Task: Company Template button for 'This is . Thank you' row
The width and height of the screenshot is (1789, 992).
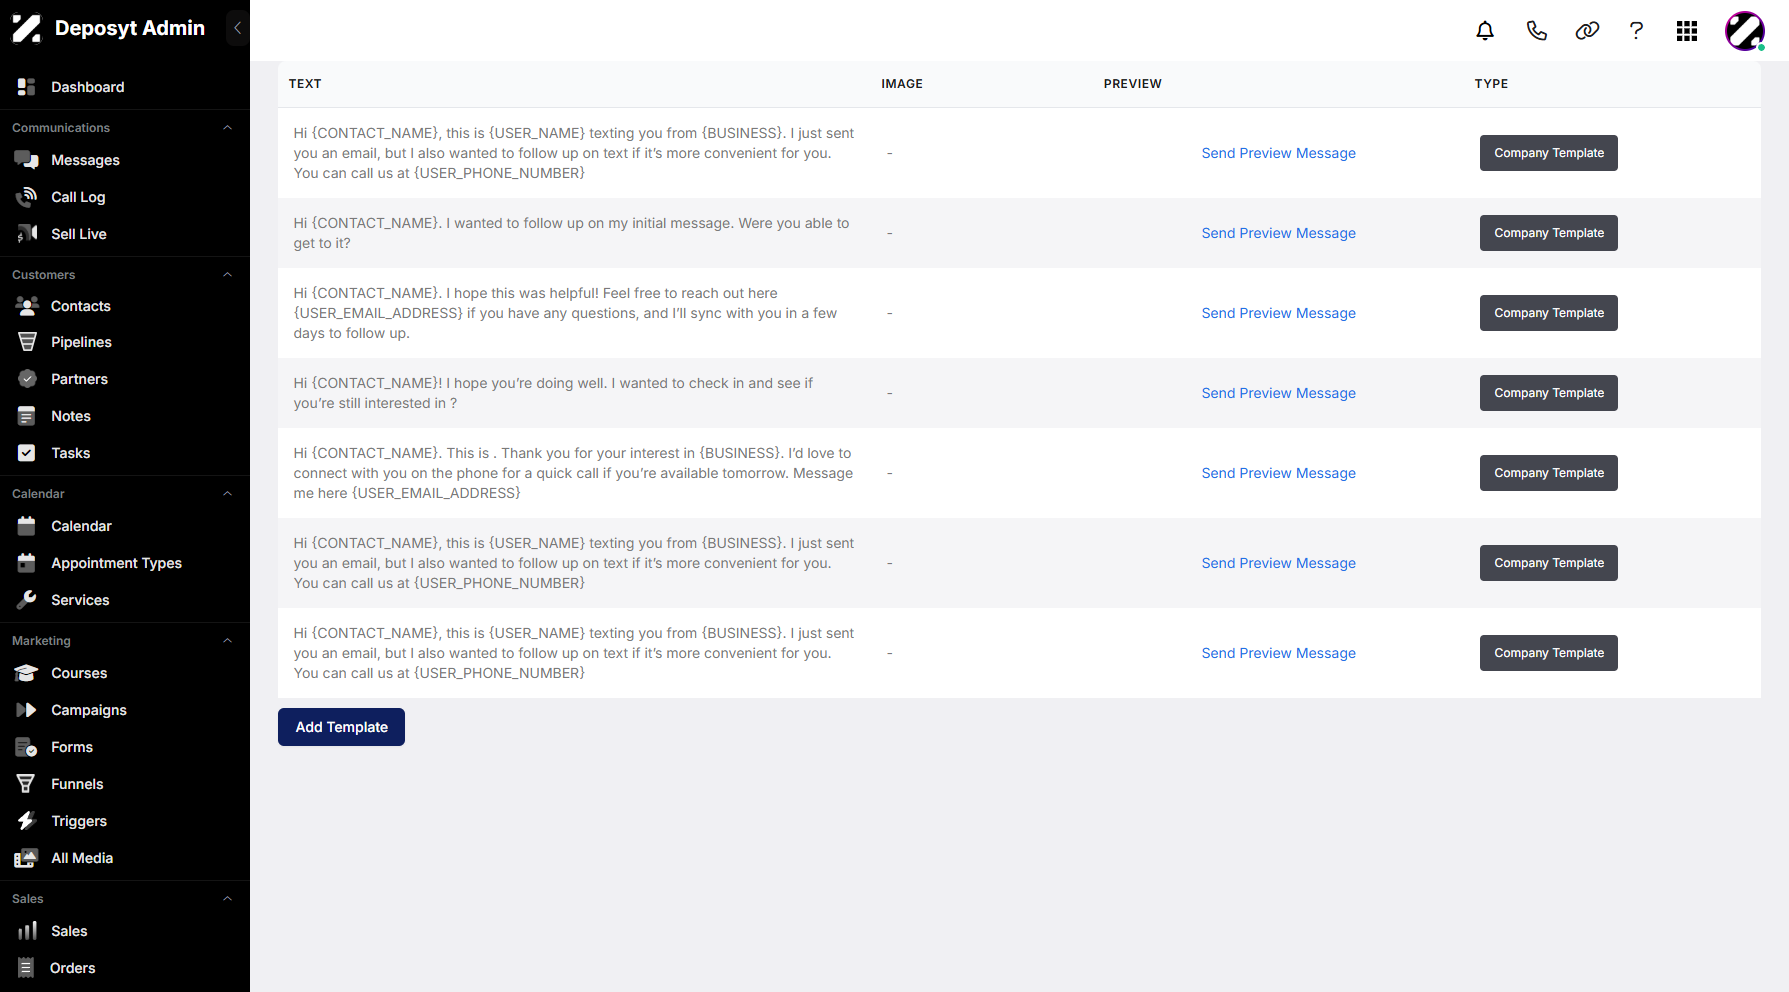Action: 1548,473
